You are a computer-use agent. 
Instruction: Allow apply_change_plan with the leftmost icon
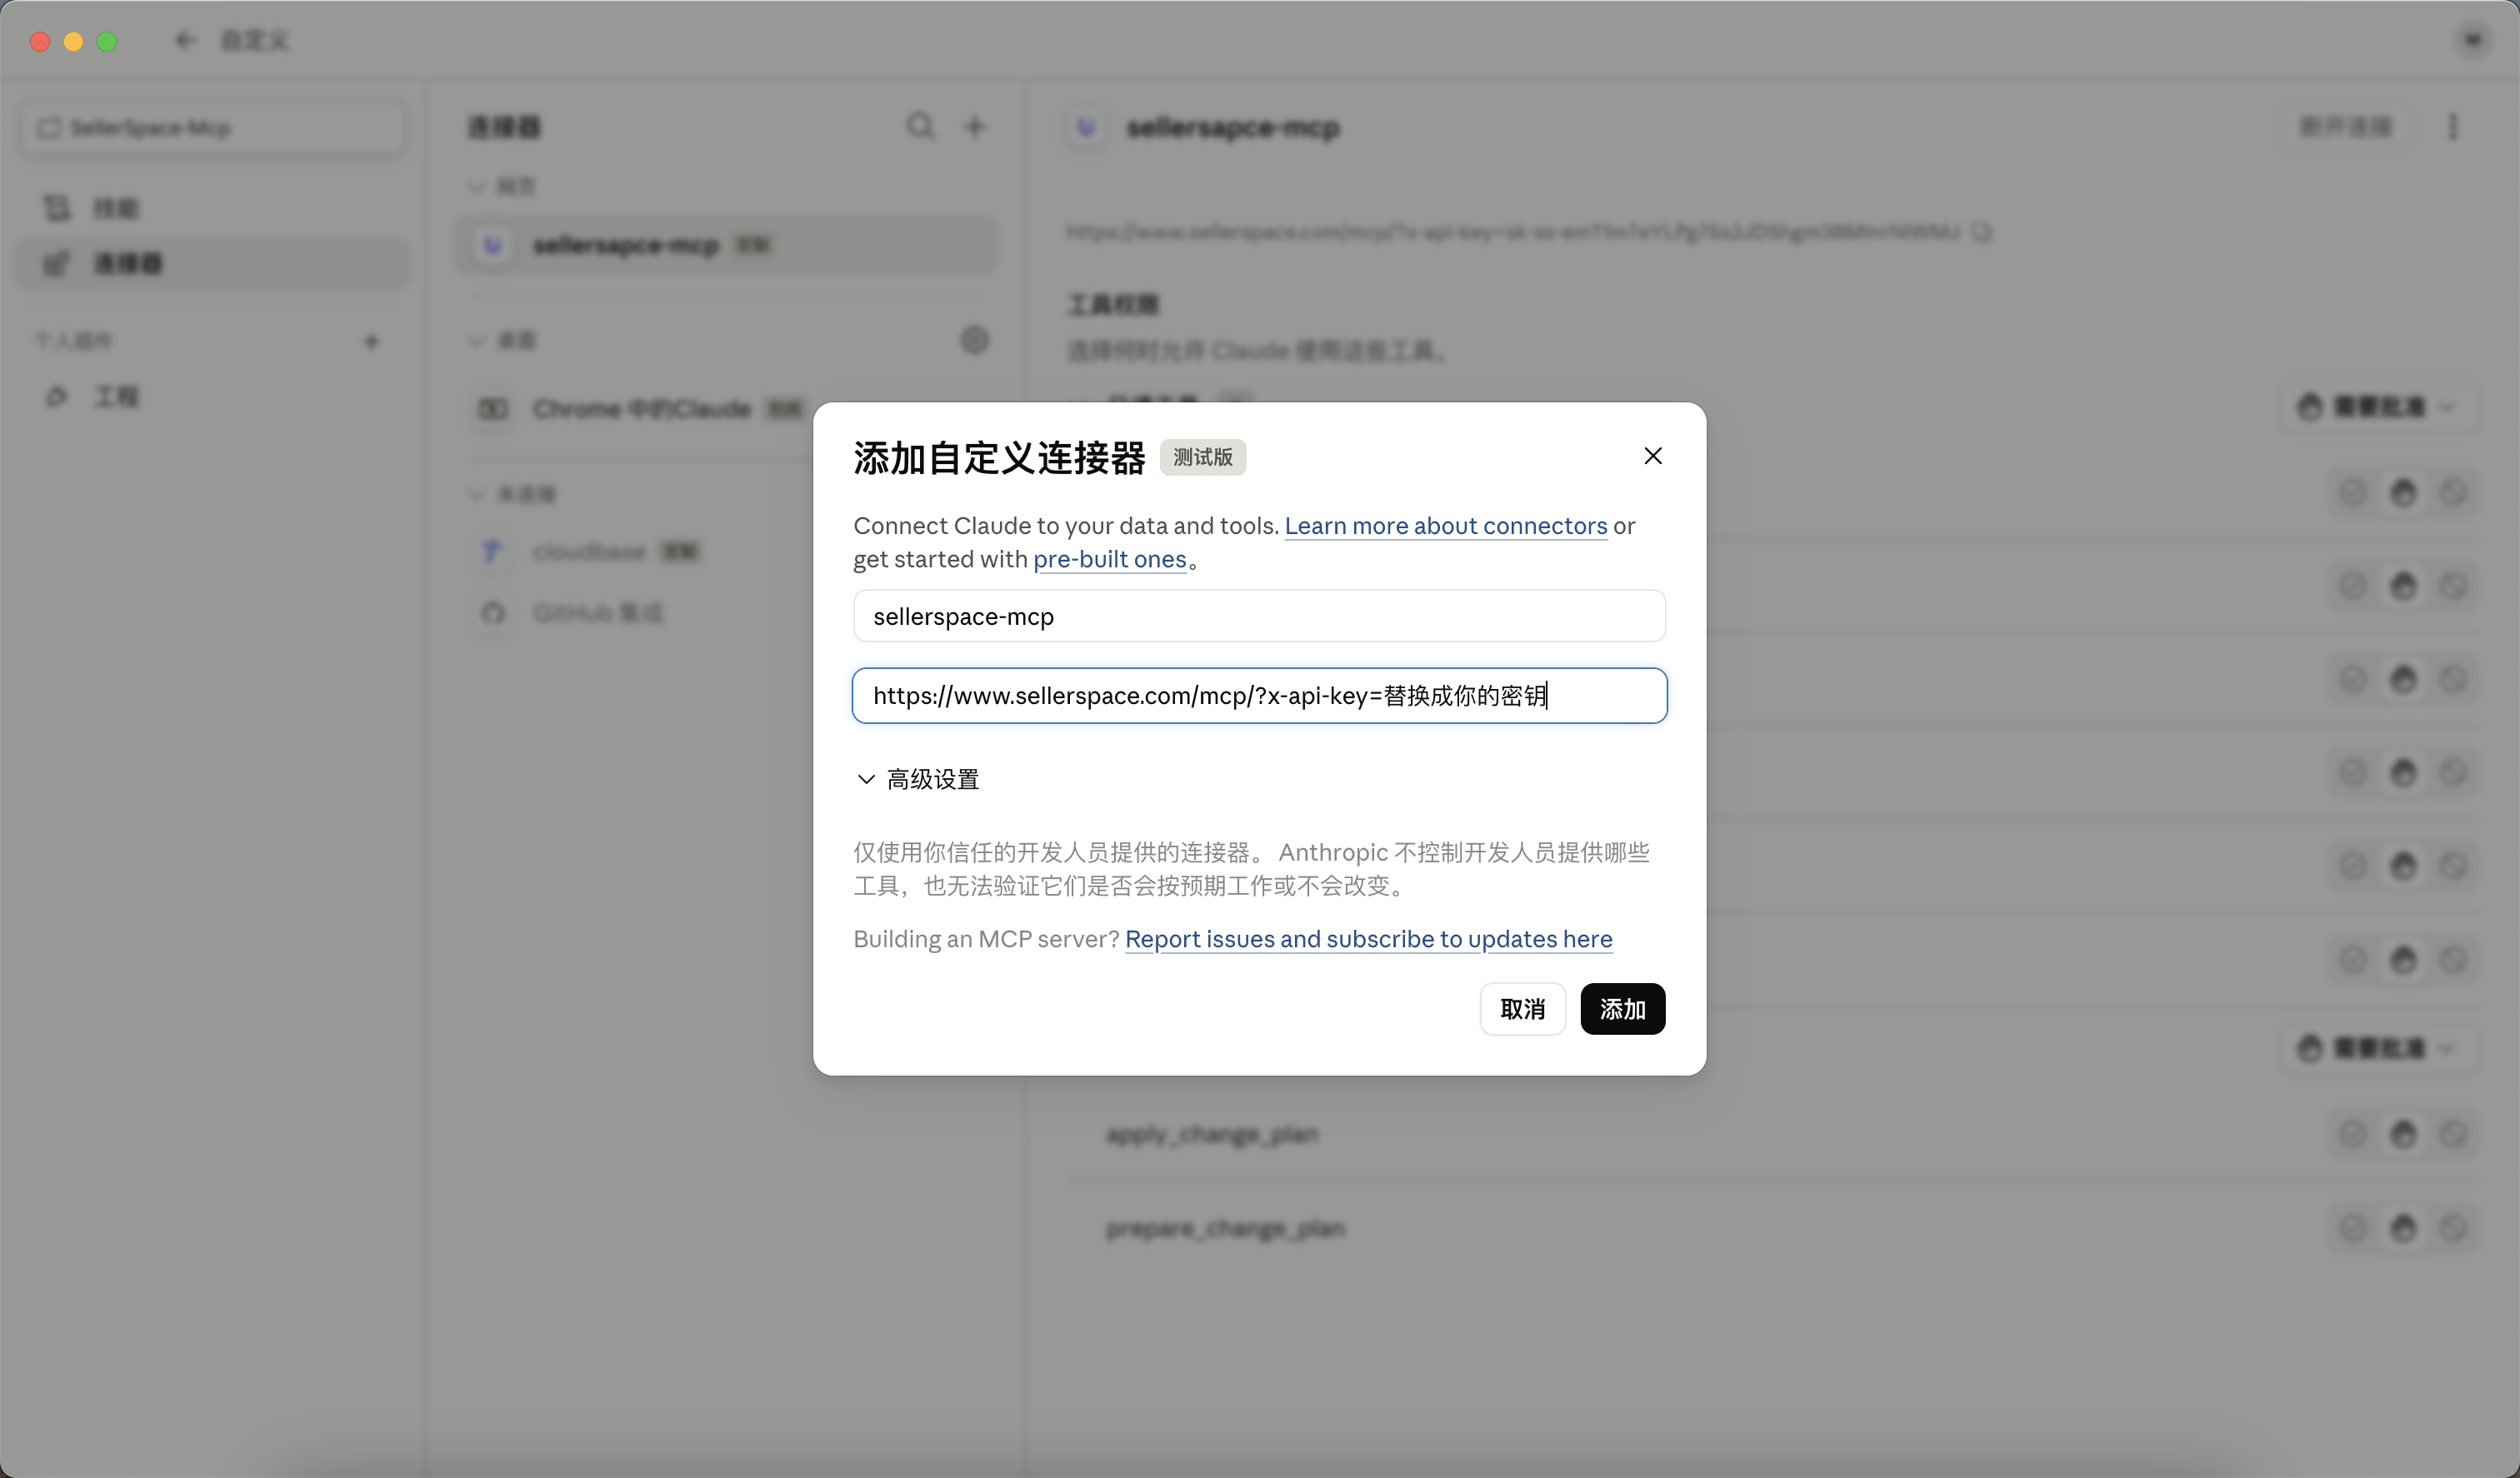coord(2352,1134)
